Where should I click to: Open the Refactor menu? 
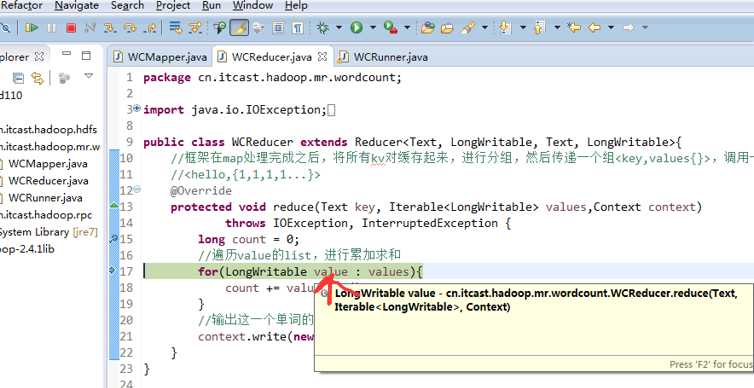pyautogui.click(x=22, y=6)
